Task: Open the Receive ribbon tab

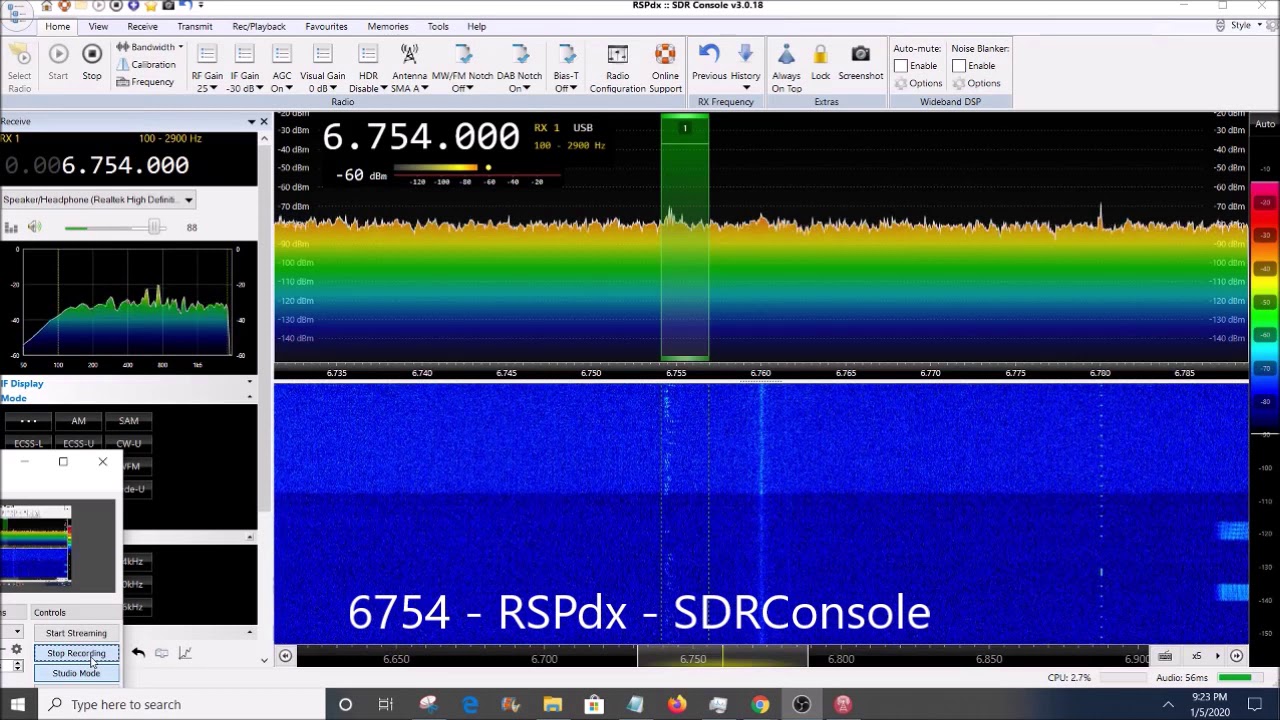Action: [142, 27]
